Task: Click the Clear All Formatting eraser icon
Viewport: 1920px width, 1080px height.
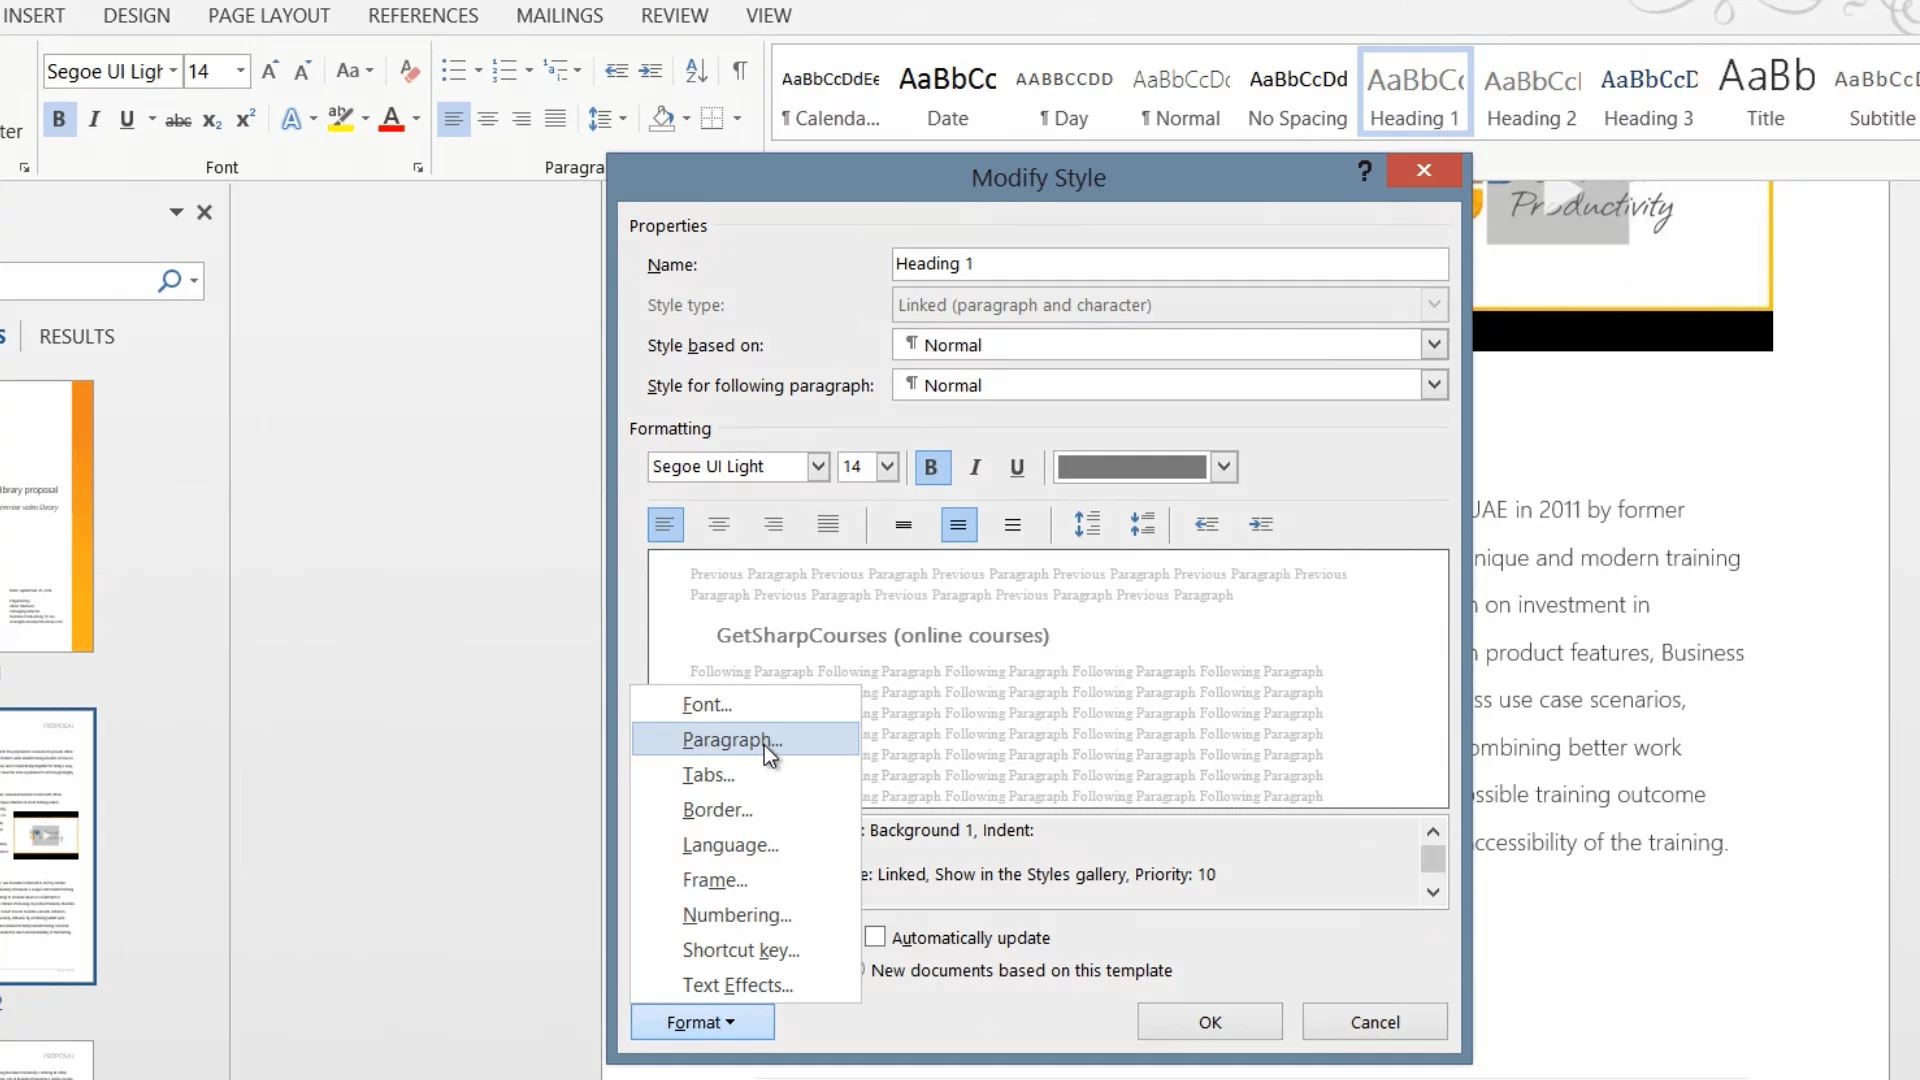Action: tap(408, 70)
